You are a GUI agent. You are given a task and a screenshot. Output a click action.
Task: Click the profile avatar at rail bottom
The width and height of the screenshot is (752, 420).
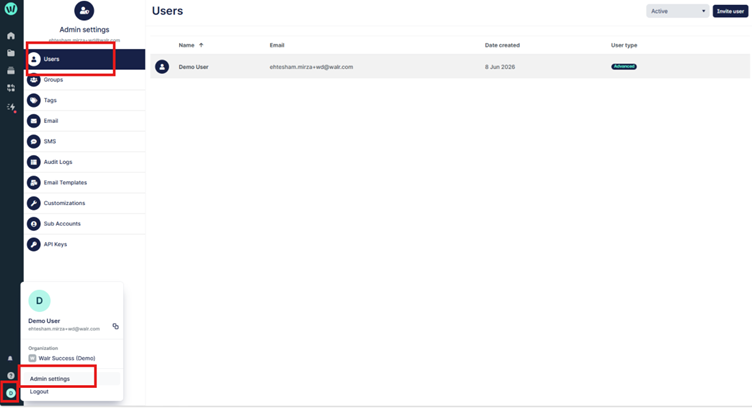click(11, 393)
